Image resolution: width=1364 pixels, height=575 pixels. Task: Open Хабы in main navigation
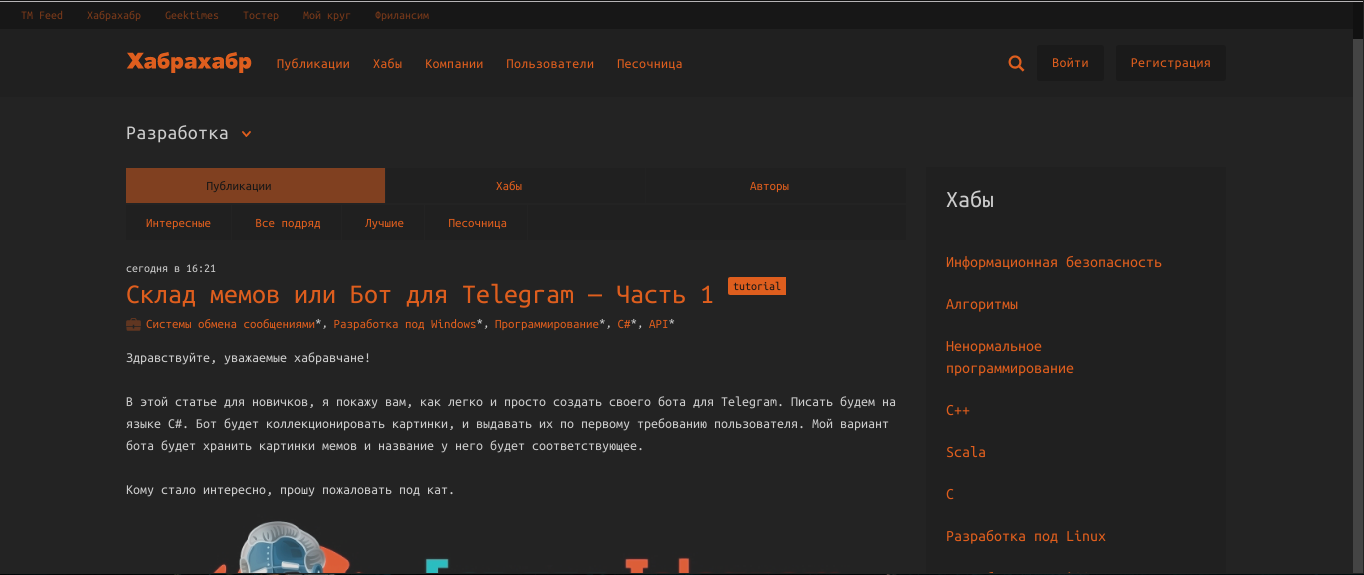point(387,64)
